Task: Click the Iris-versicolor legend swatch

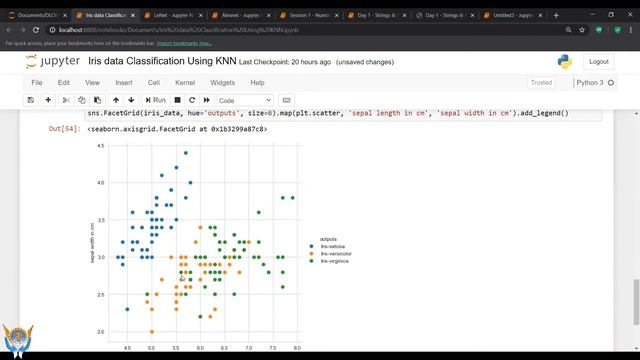Action: coord(311,254)
